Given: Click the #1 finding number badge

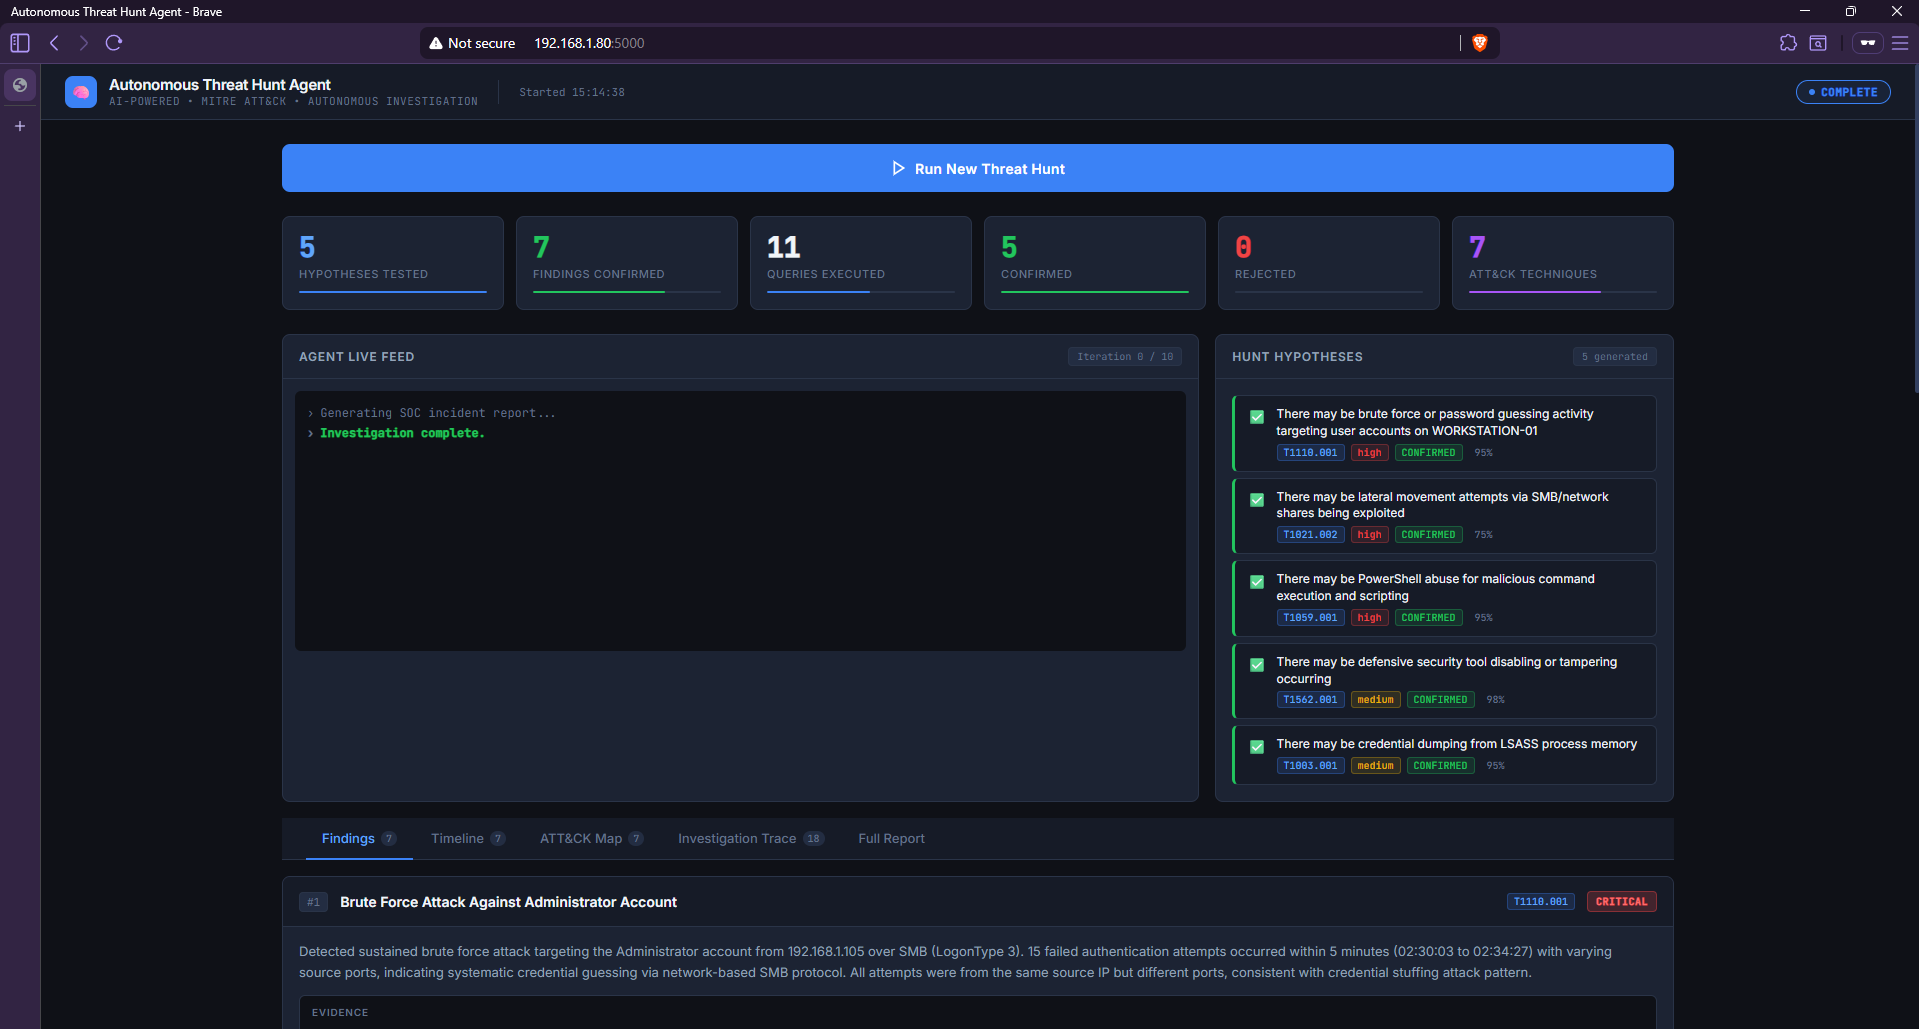Looking at the screenshot, I should point(313,902).
